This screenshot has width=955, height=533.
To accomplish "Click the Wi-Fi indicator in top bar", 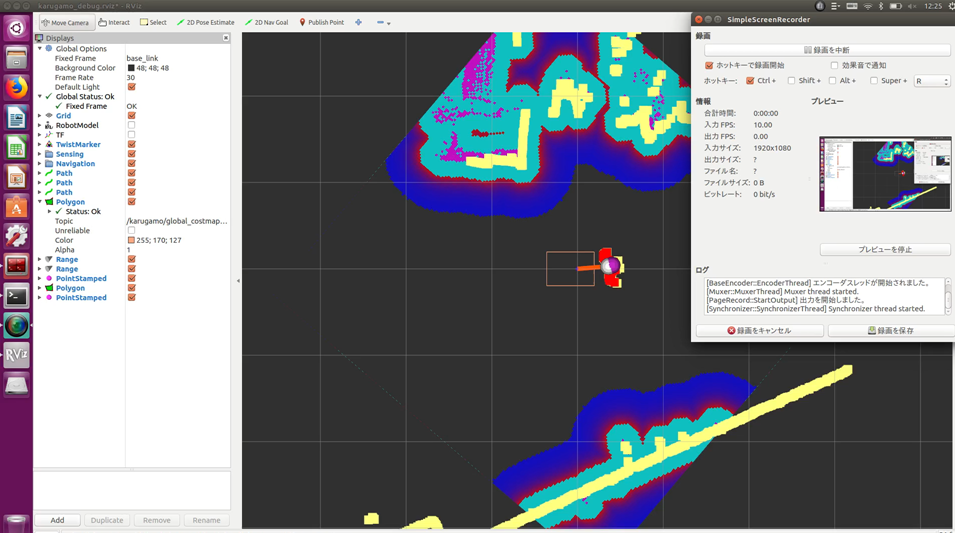I will click(x=867, y=6).
